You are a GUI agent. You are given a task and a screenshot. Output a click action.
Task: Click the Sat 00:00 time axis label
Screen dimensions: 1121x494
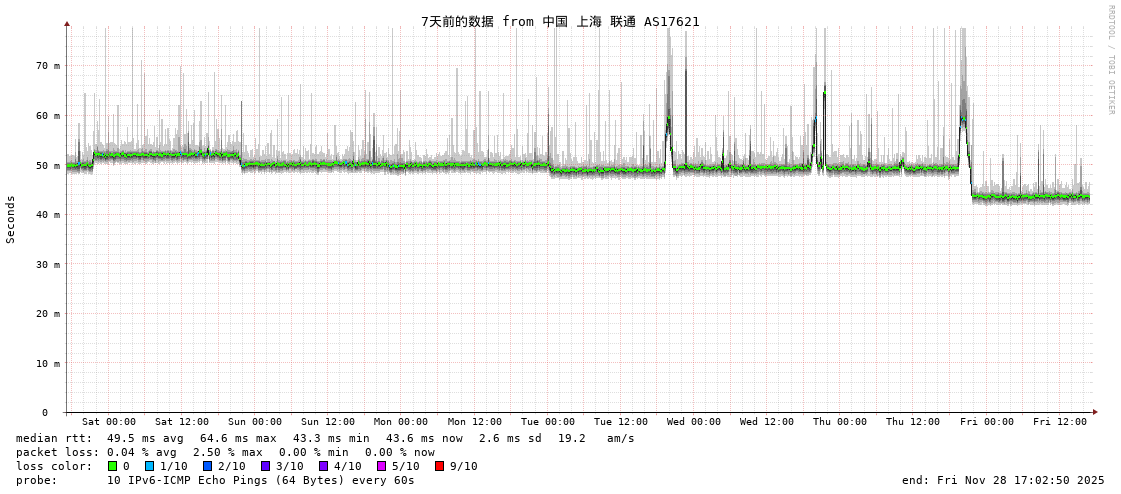tap(109, 422)
